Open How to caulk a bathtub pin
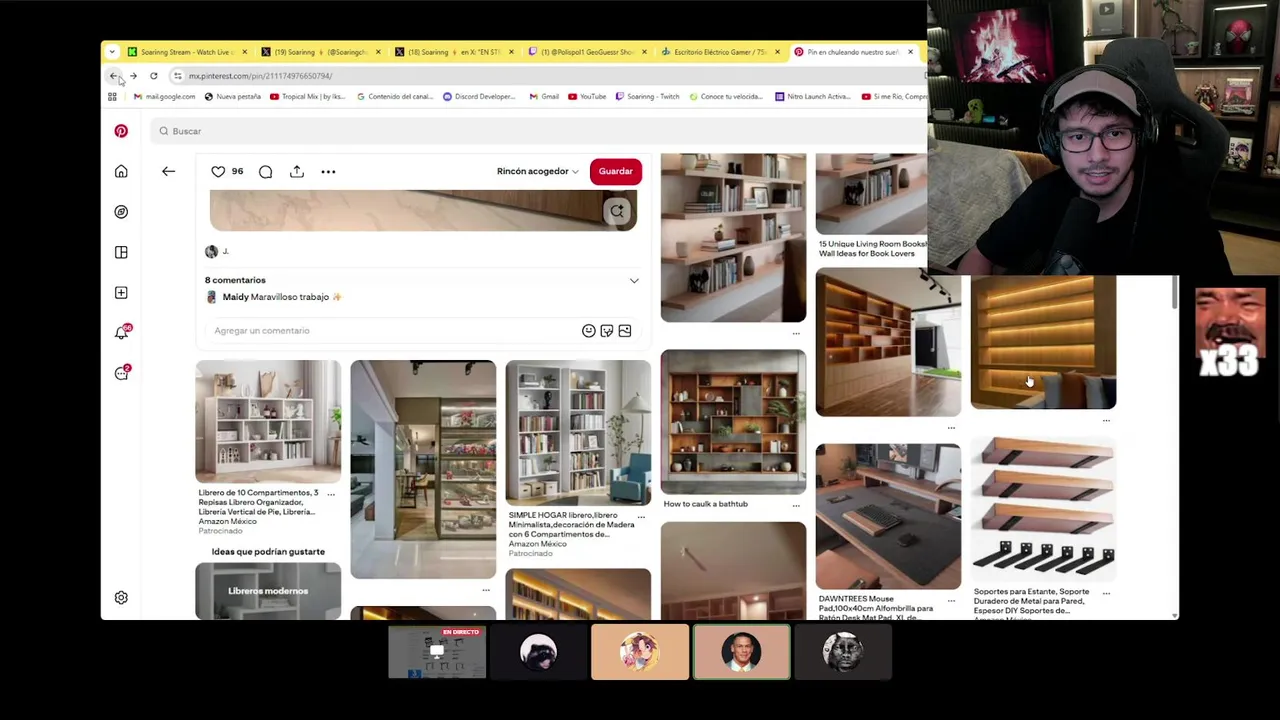1280x720 pixels. (733, 421)
